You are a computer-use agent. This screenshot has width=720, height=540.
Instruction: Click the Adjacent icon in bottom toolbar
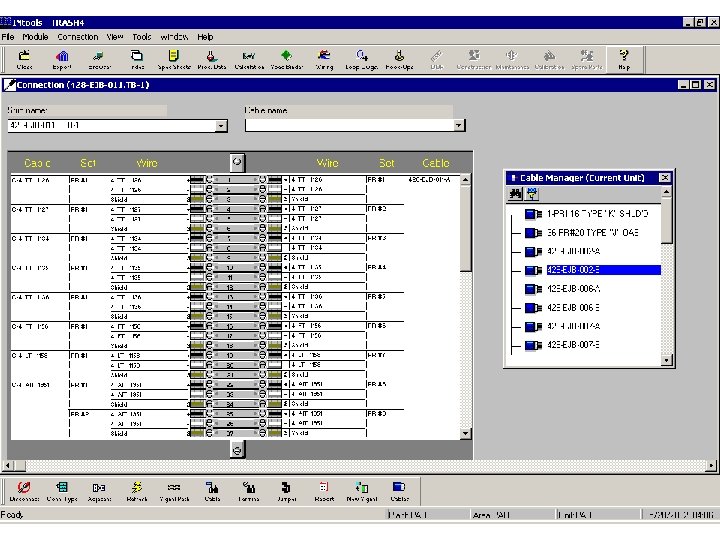point(99,491)
